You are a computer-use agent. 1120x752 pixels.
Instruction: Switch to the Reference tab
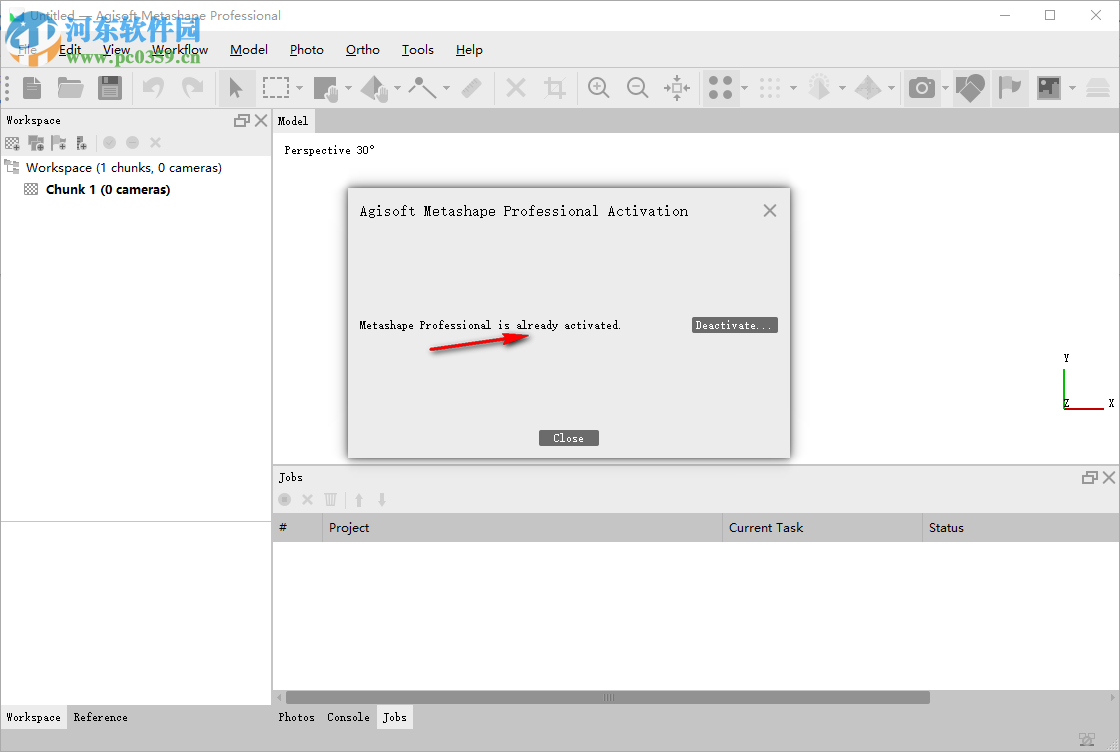(100, 717)
